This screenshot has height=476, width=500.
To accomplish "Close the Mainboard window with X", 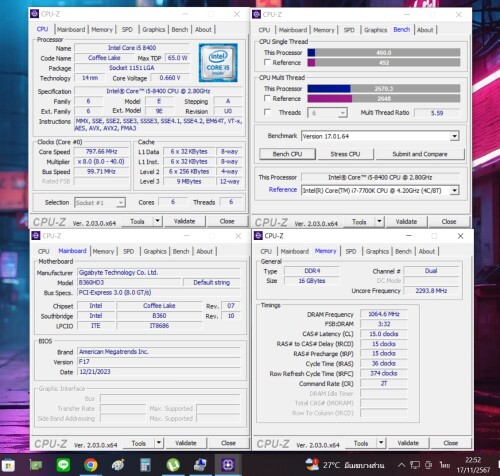I will pyautogui.click(x=238, y=236).
